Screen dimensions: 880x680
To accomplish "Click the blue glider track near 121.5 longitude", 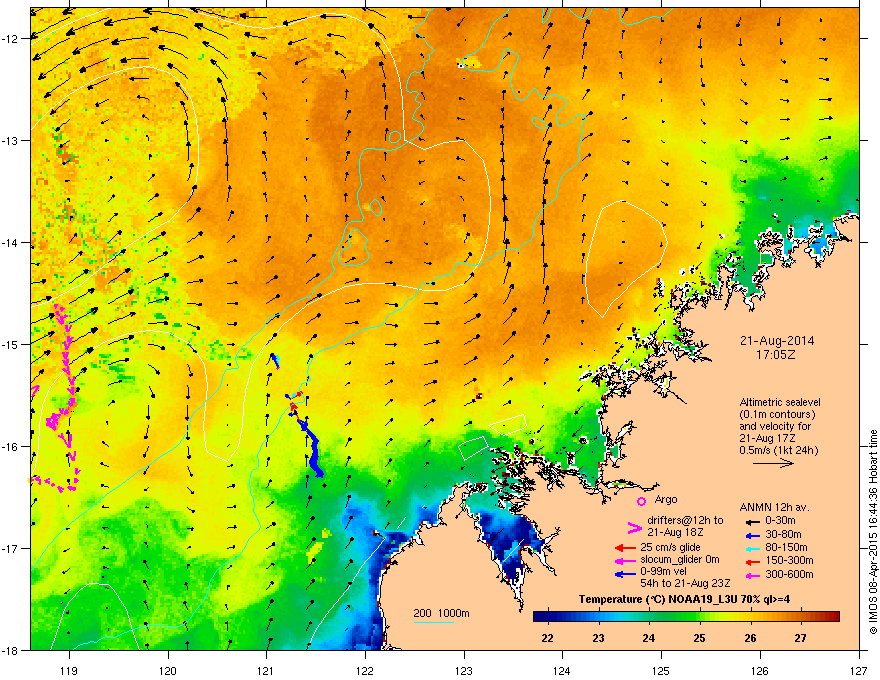I will coord(314,451).
